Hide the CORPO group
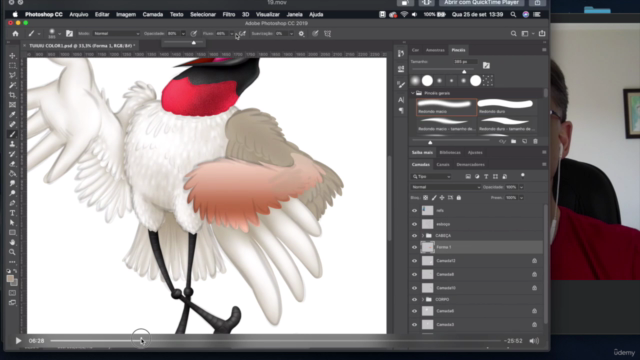The image size is (640, 360). tap(414, 300)
